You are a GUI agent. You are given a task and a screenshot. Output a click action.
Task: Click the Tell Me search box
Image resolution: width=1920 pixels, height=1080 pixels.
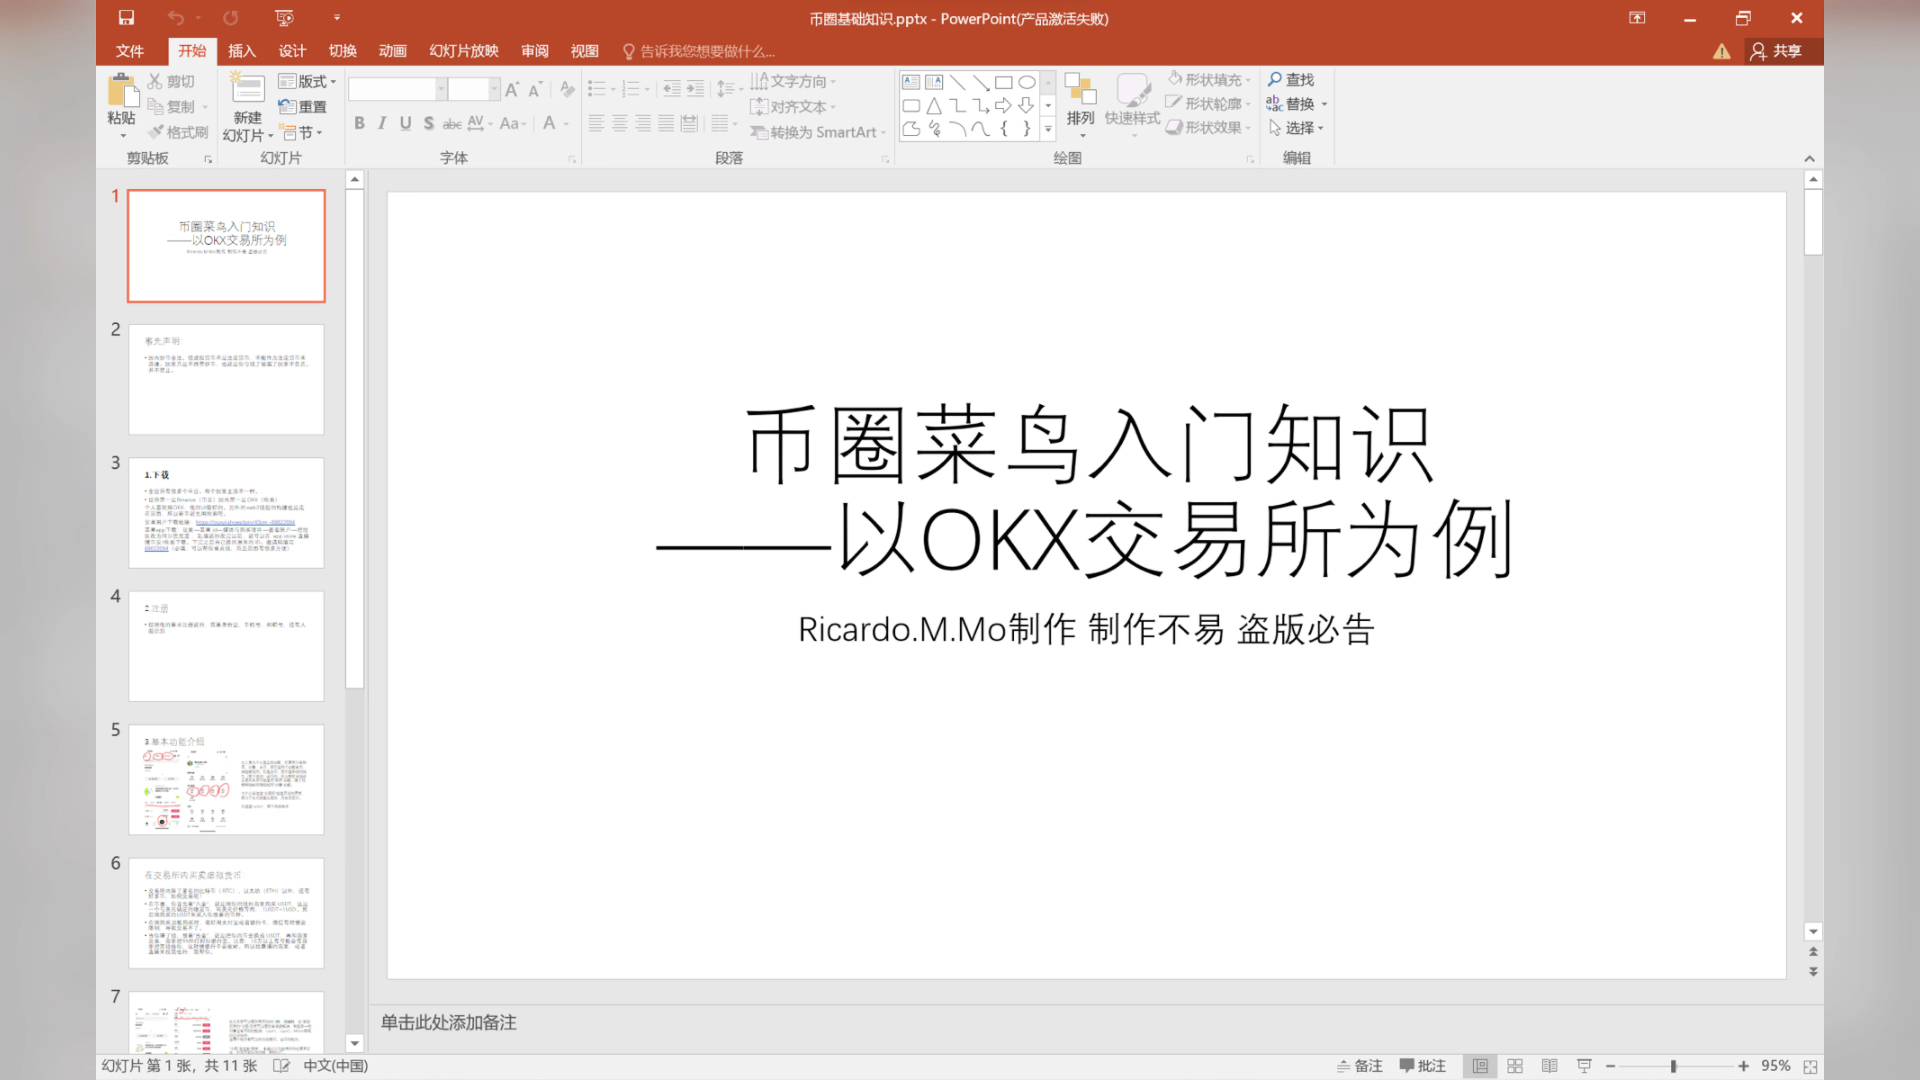[x=698, y=51]
